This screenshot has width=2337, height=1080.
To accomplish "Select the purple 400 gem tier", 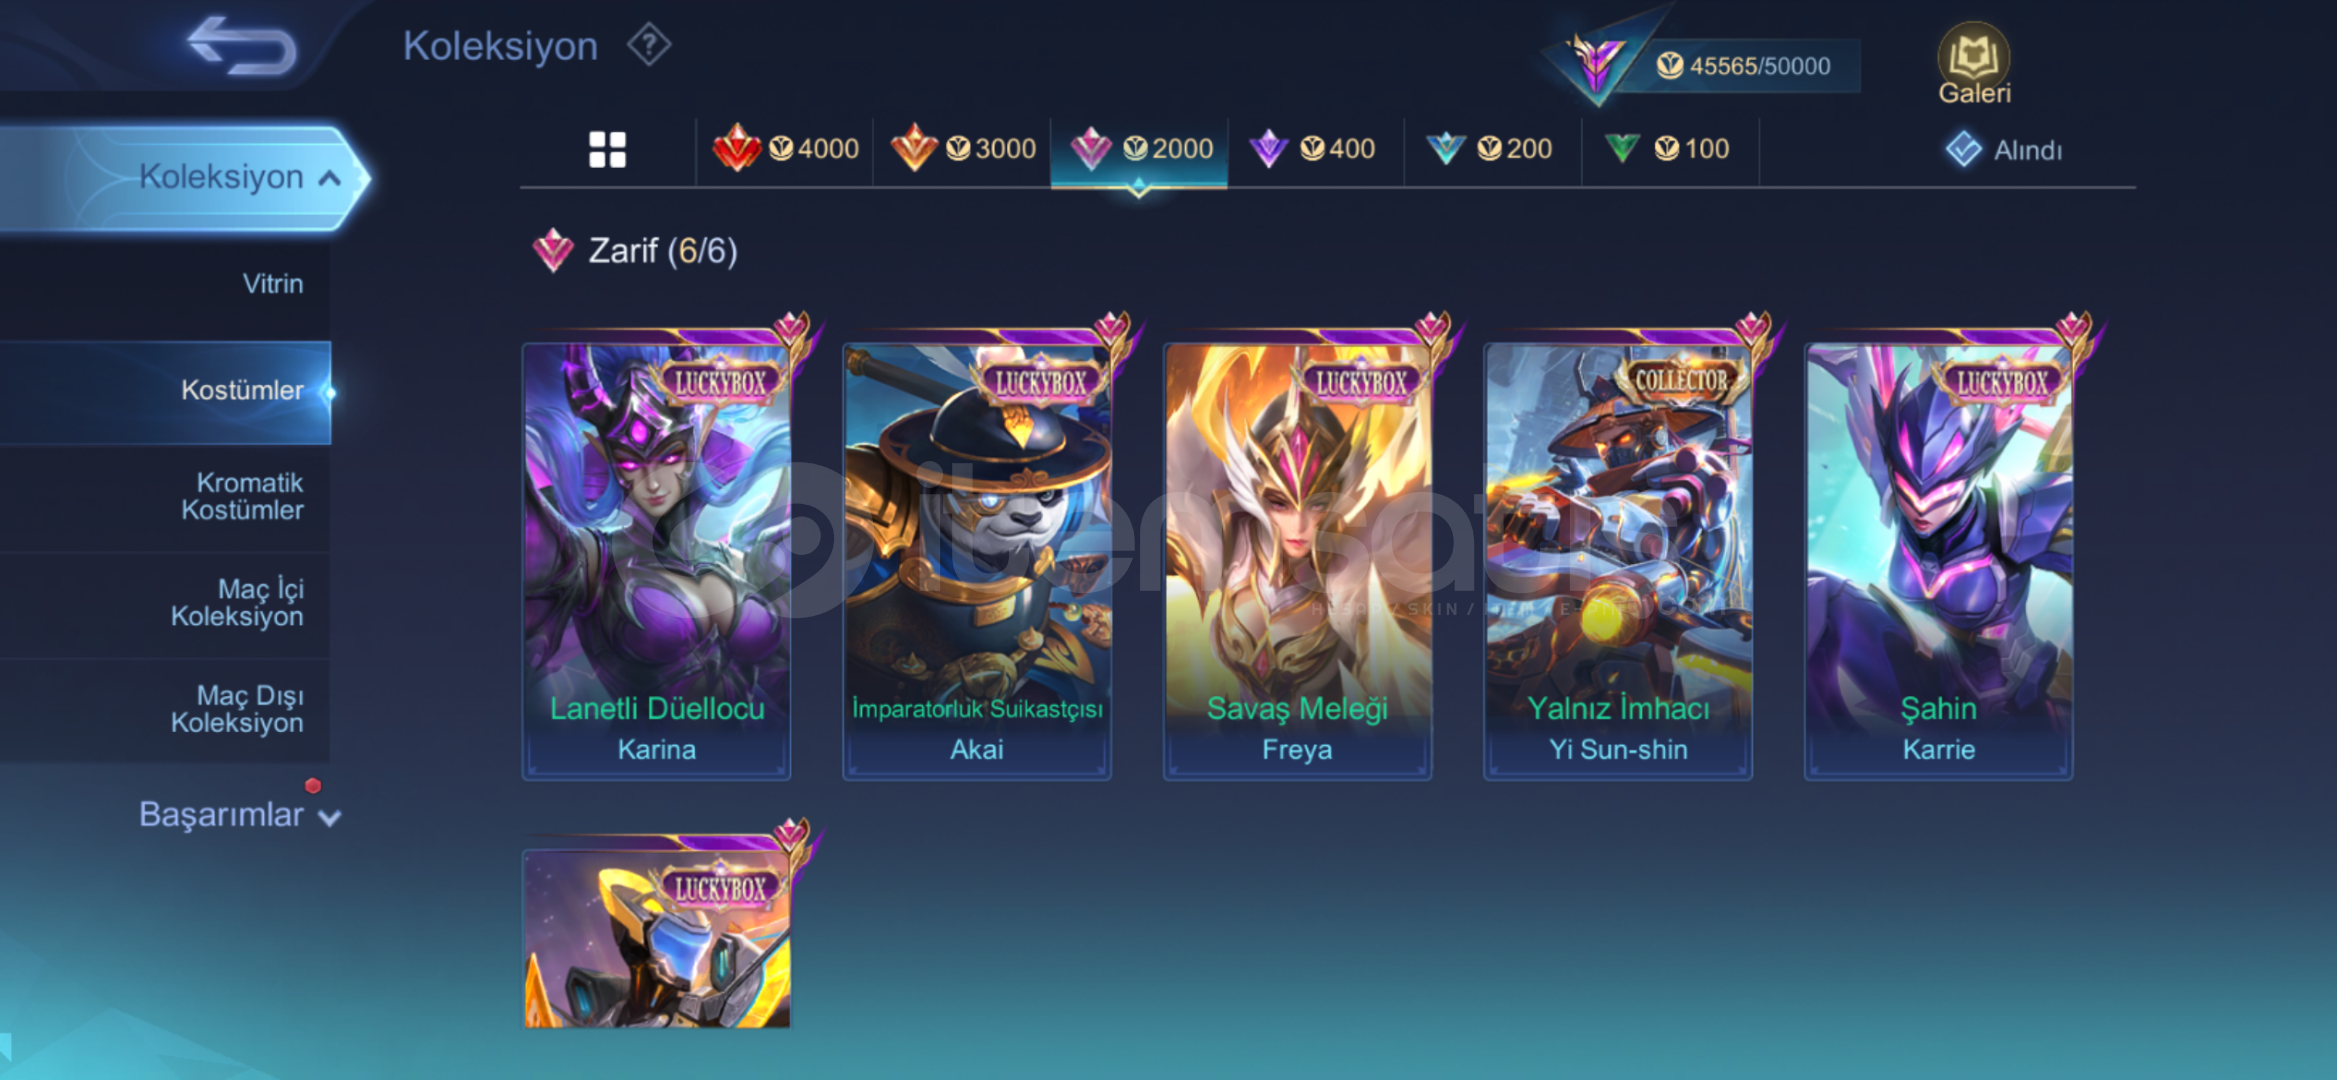I will pyautogui.click(x=1313, y=149).
